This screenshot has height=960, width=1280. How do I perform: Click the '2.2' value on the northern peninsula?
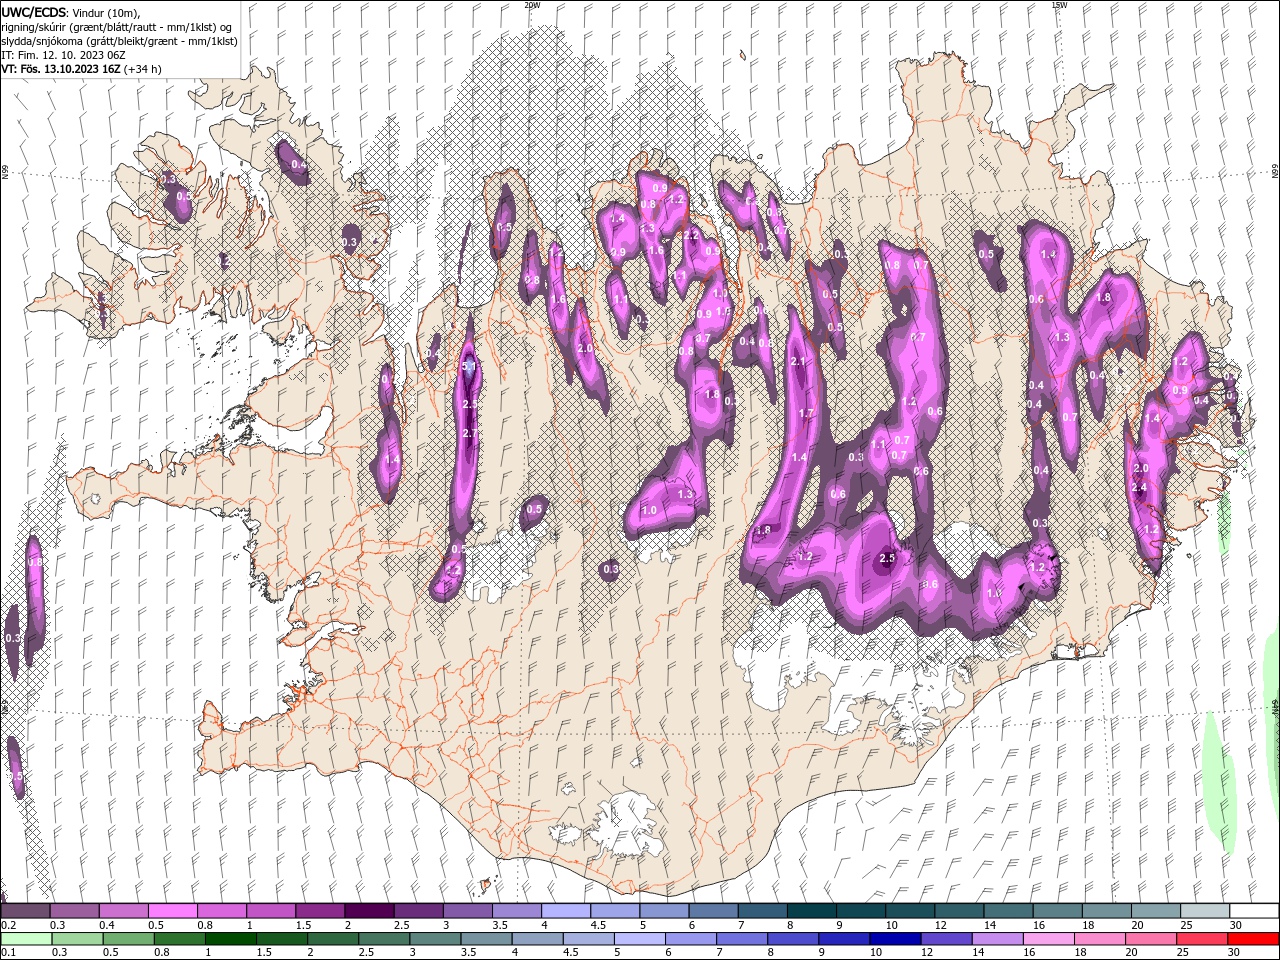691,234
